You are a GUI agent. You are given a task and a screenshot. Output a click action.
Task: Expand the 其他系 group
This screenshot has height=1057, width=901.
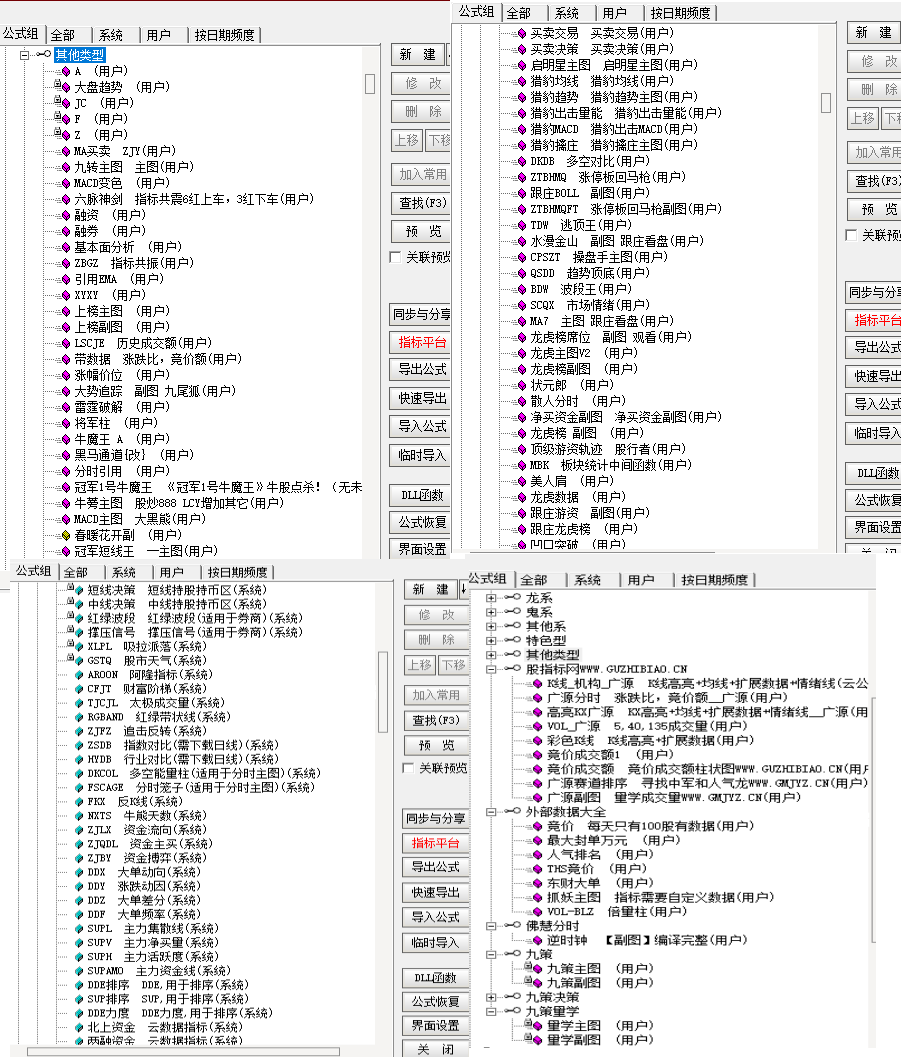491,626
